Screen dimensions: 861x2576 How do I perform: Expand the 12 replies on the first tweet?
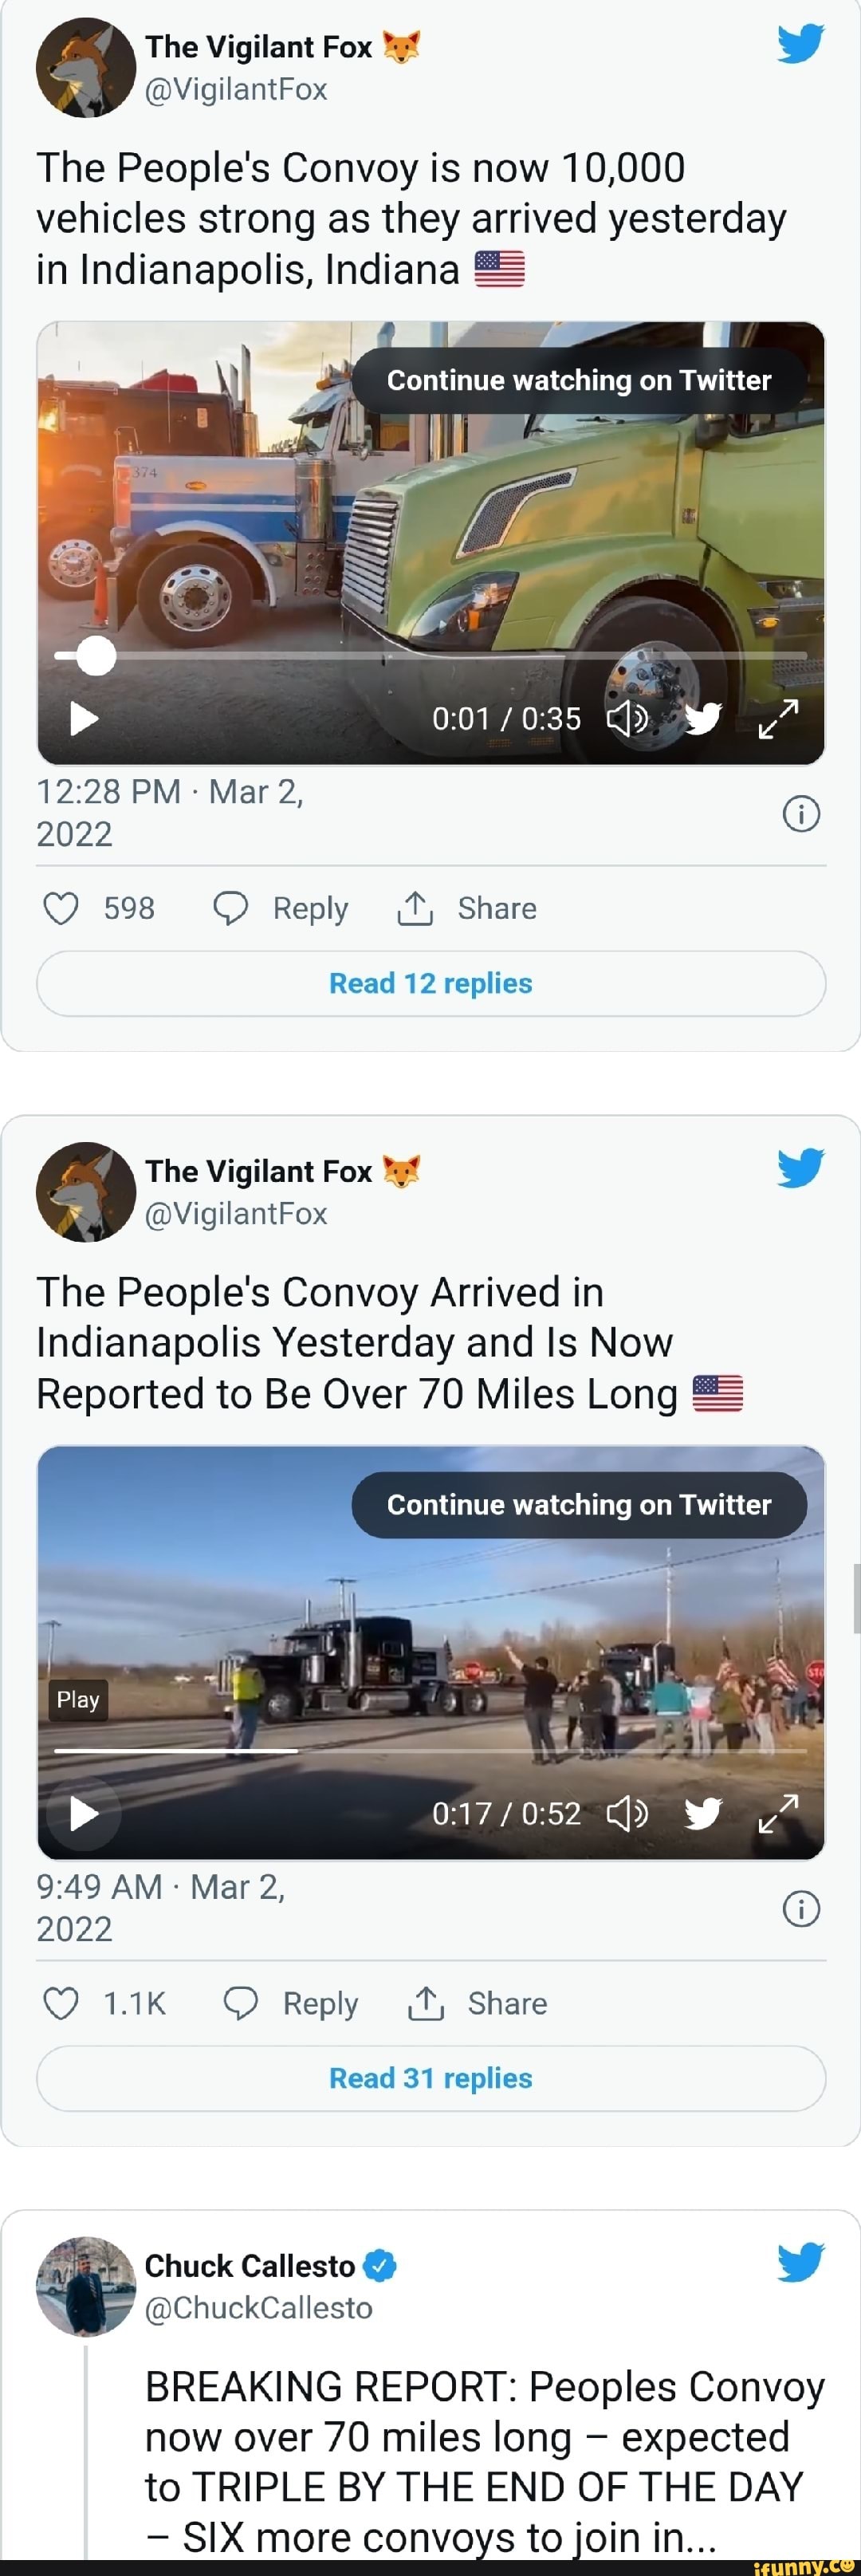(x=430, y=983)
